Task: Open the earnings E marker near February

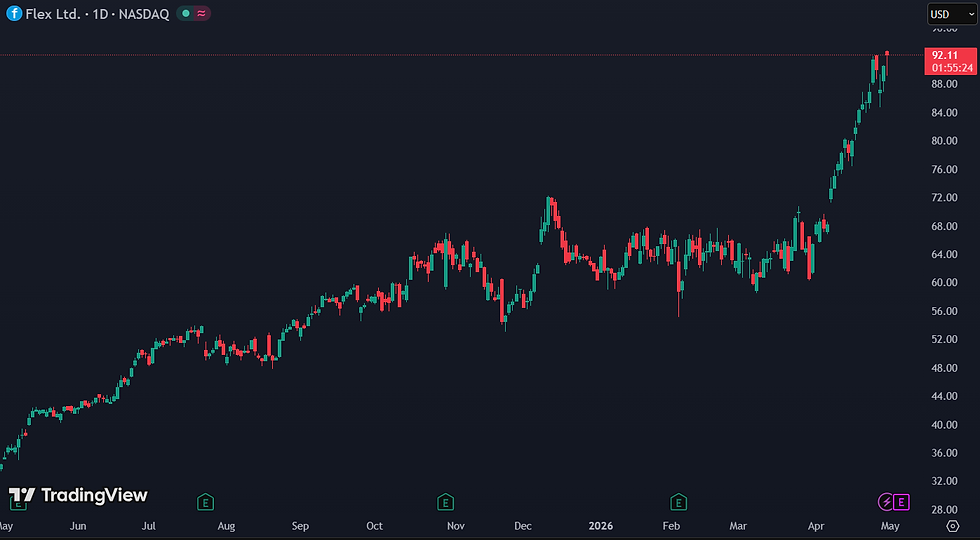Action: [x=678, y=501]
